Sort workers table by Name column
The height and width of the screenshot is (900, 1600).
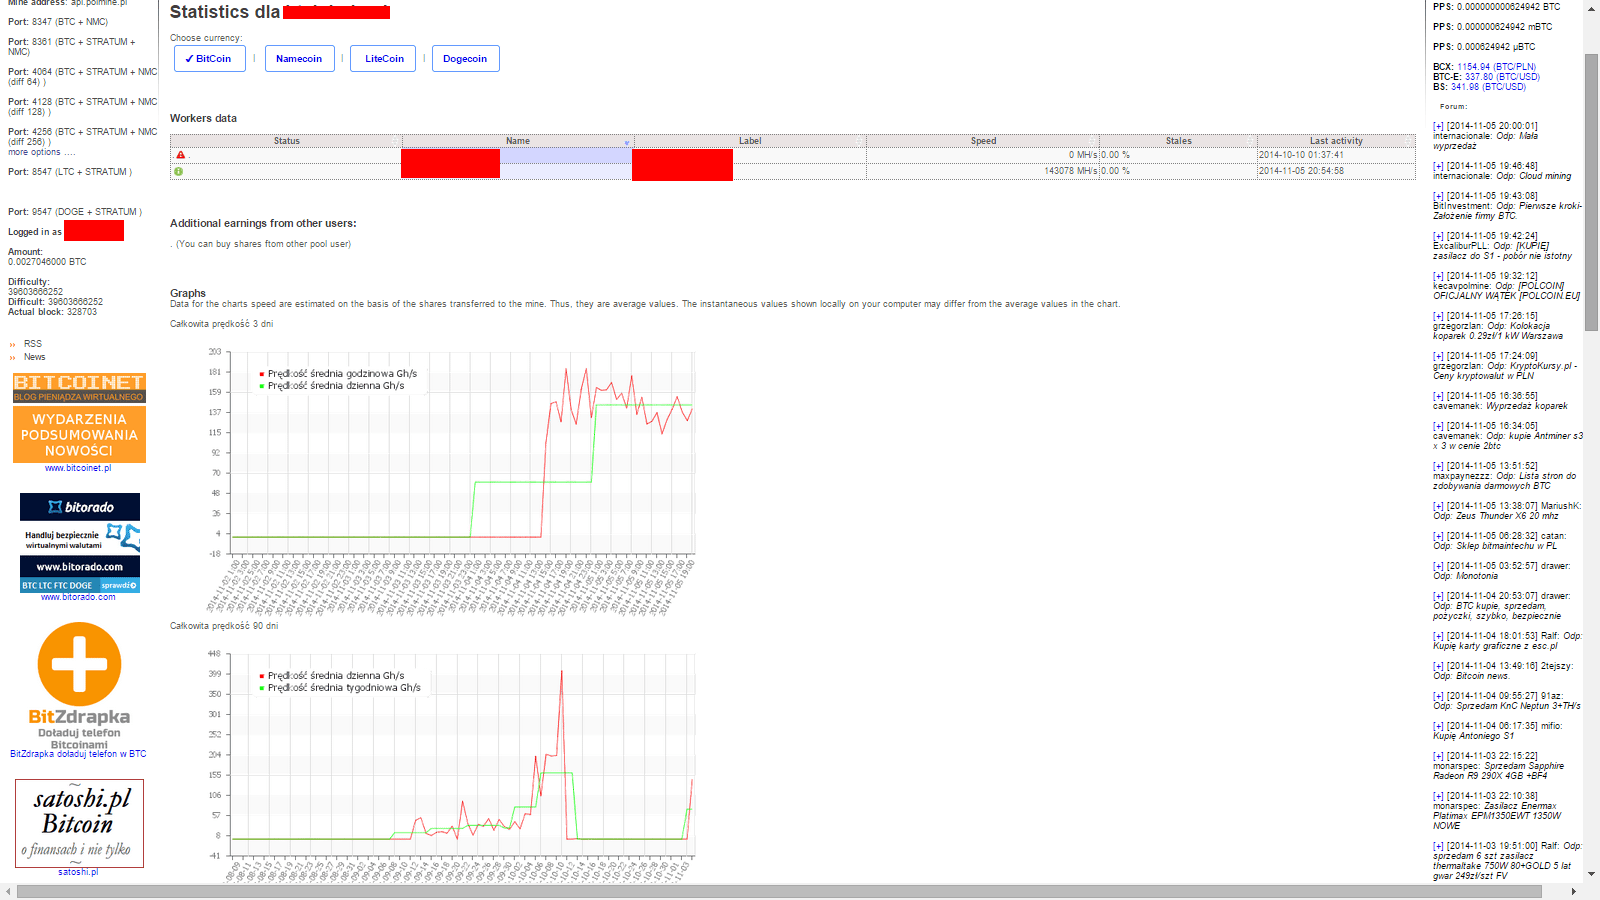pyautogui.click(x=518, y=141)
